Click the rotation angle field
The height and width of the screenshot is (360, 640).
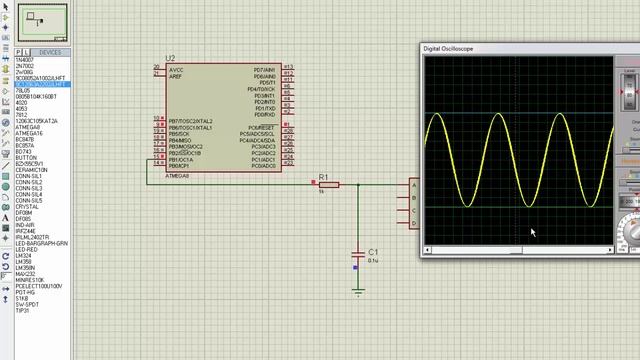6,277
